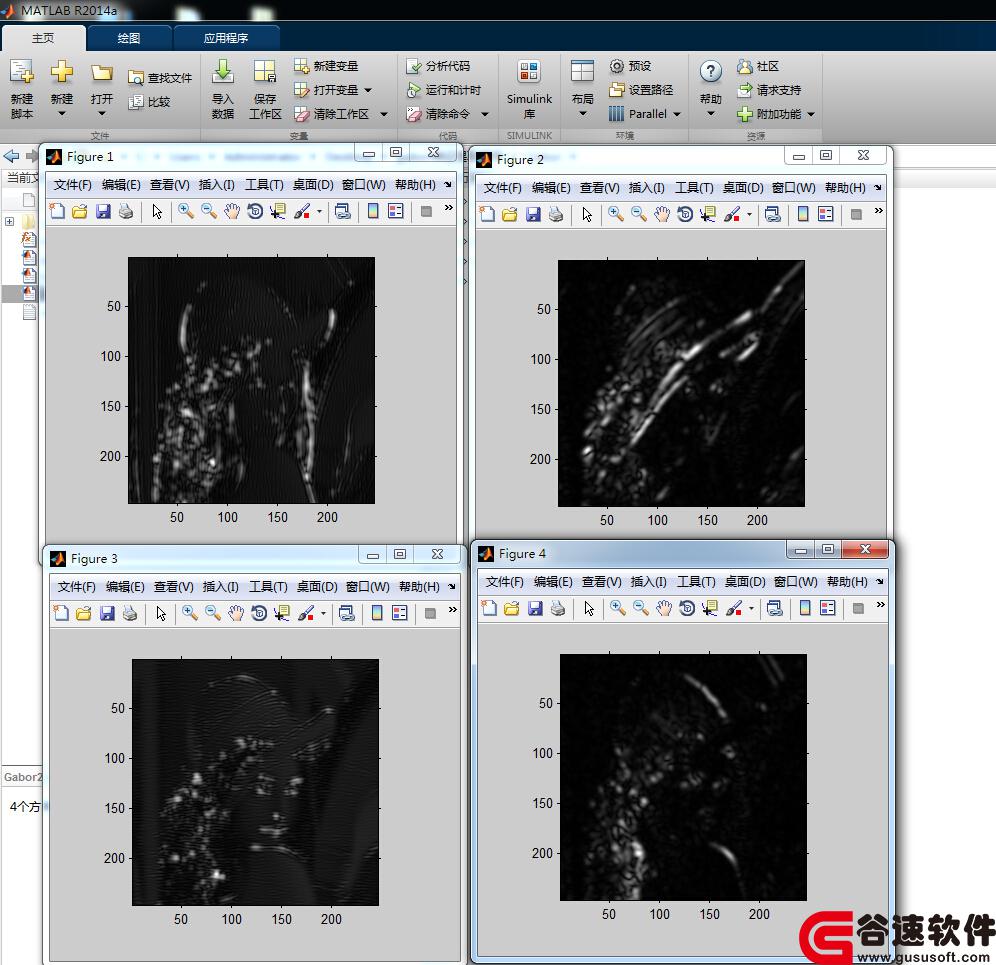996x965 pixels.
Task: Toggle Zoom In tool in Figure 1
Action: click(x=185, y=211)
